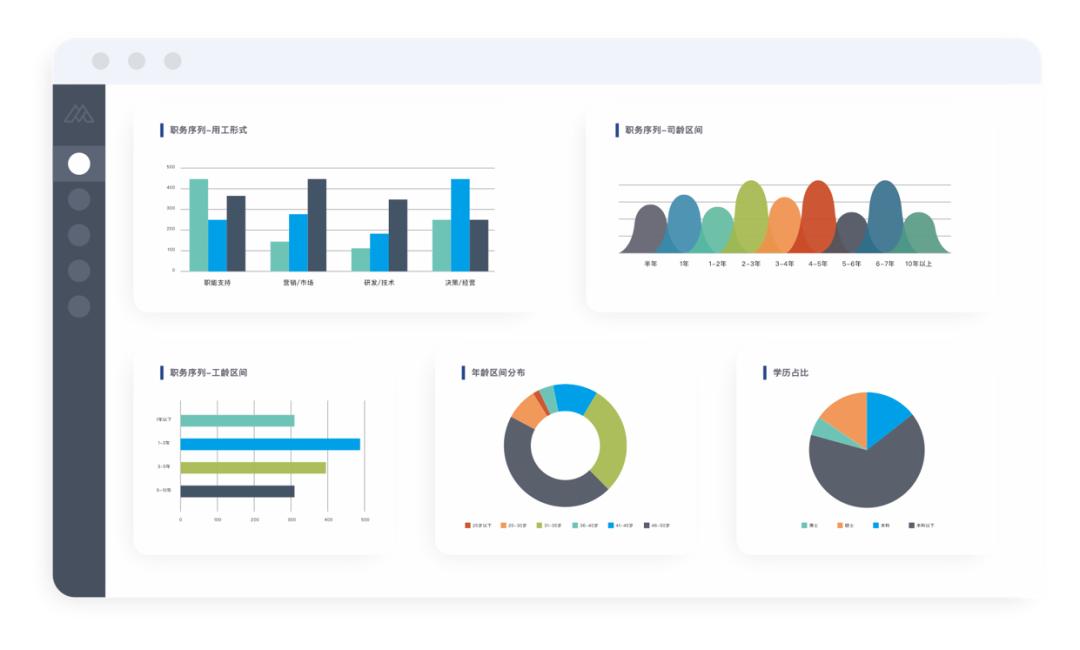Open the fourth sidebar navigation dot
1080x650 pixels.
pos(79,271)
